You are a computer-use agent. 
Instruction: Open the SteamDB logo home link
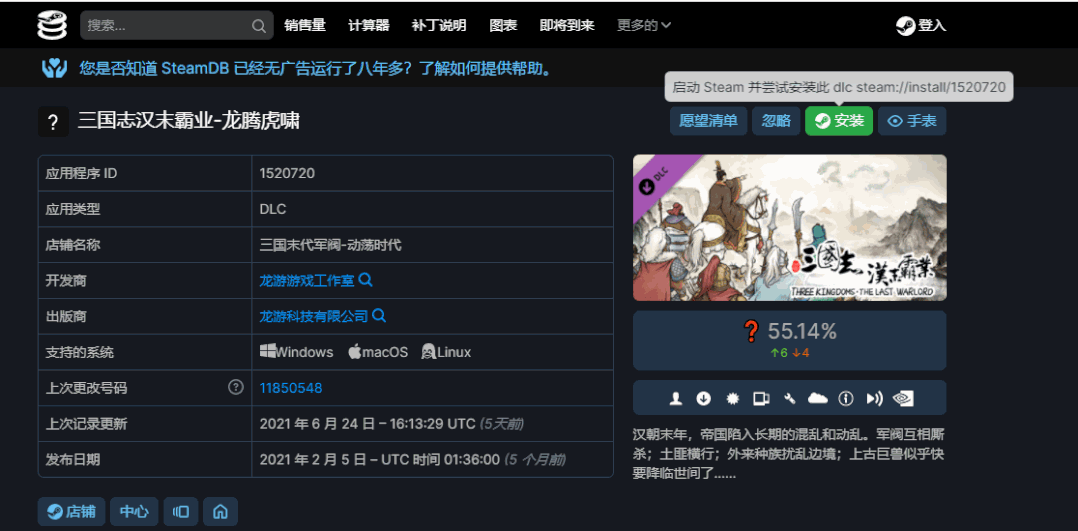point(53,25)
